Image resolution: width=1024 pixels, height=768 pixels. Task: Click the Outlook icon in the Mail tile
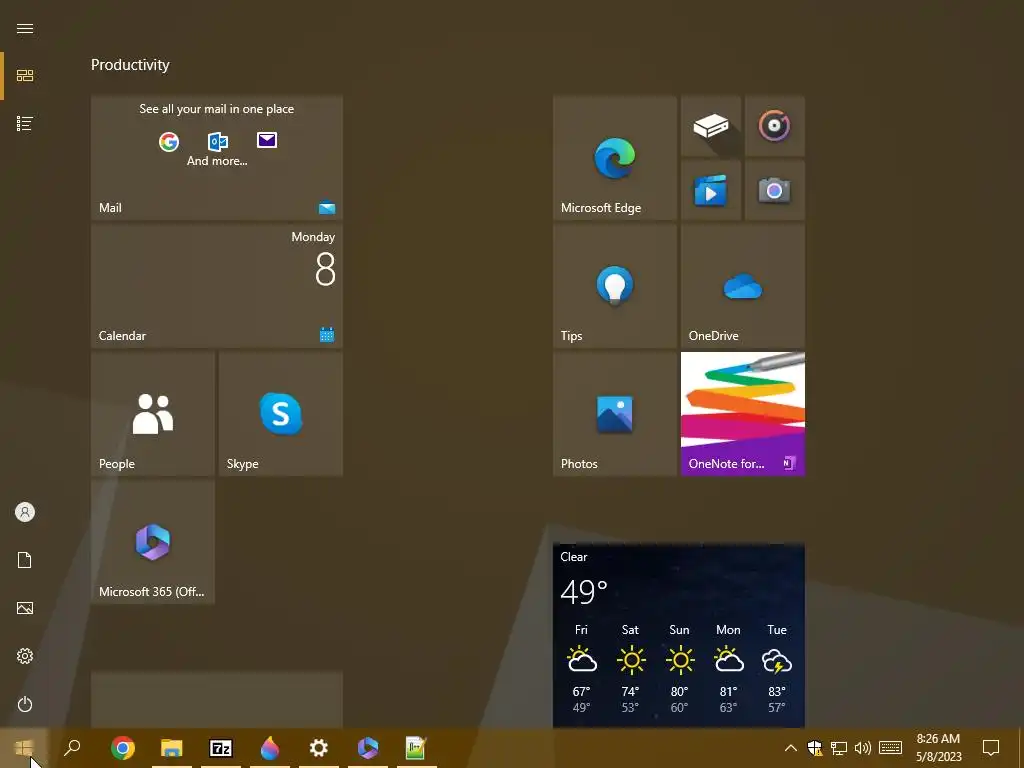tap(217, 141)
